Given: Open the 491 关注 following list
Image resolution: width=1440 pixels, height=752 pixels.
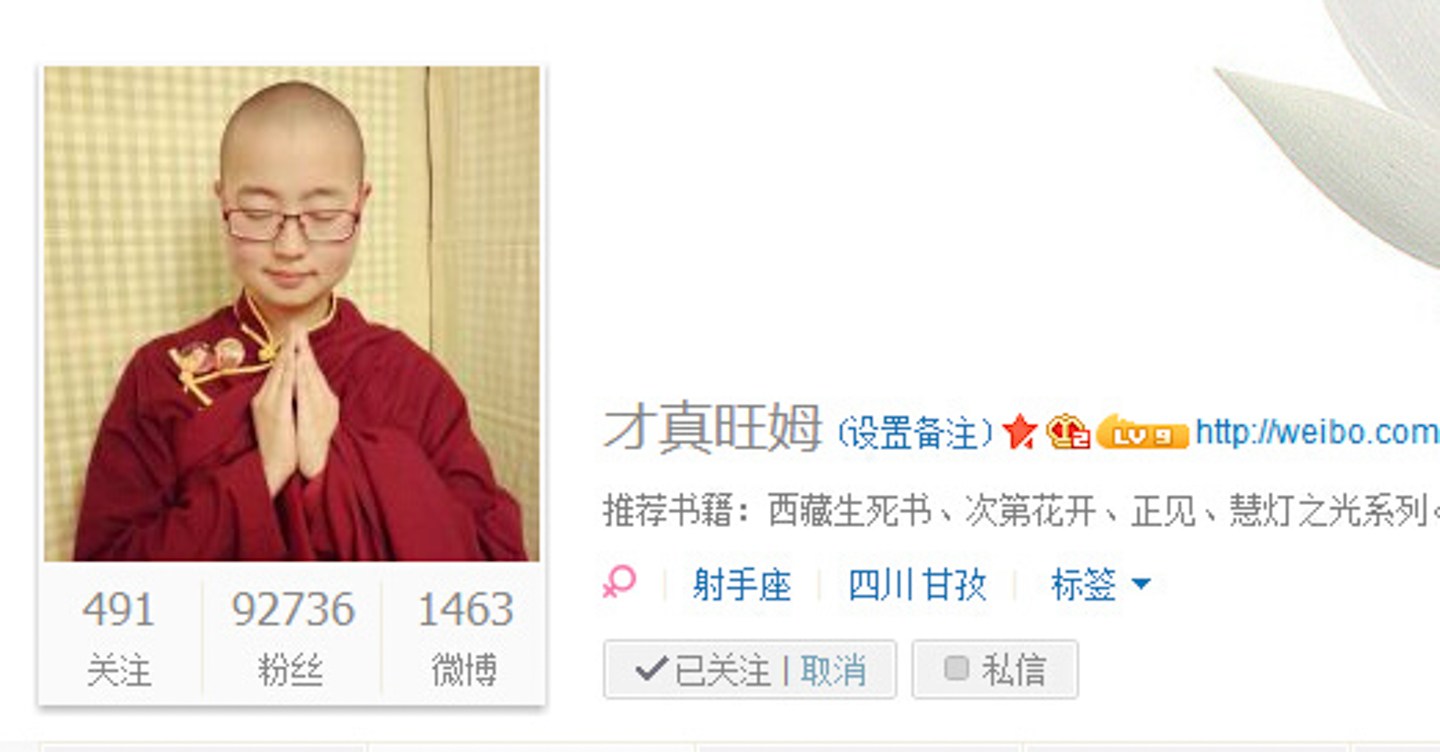Looking at the screenshot, I should click(x=119, y=637).
